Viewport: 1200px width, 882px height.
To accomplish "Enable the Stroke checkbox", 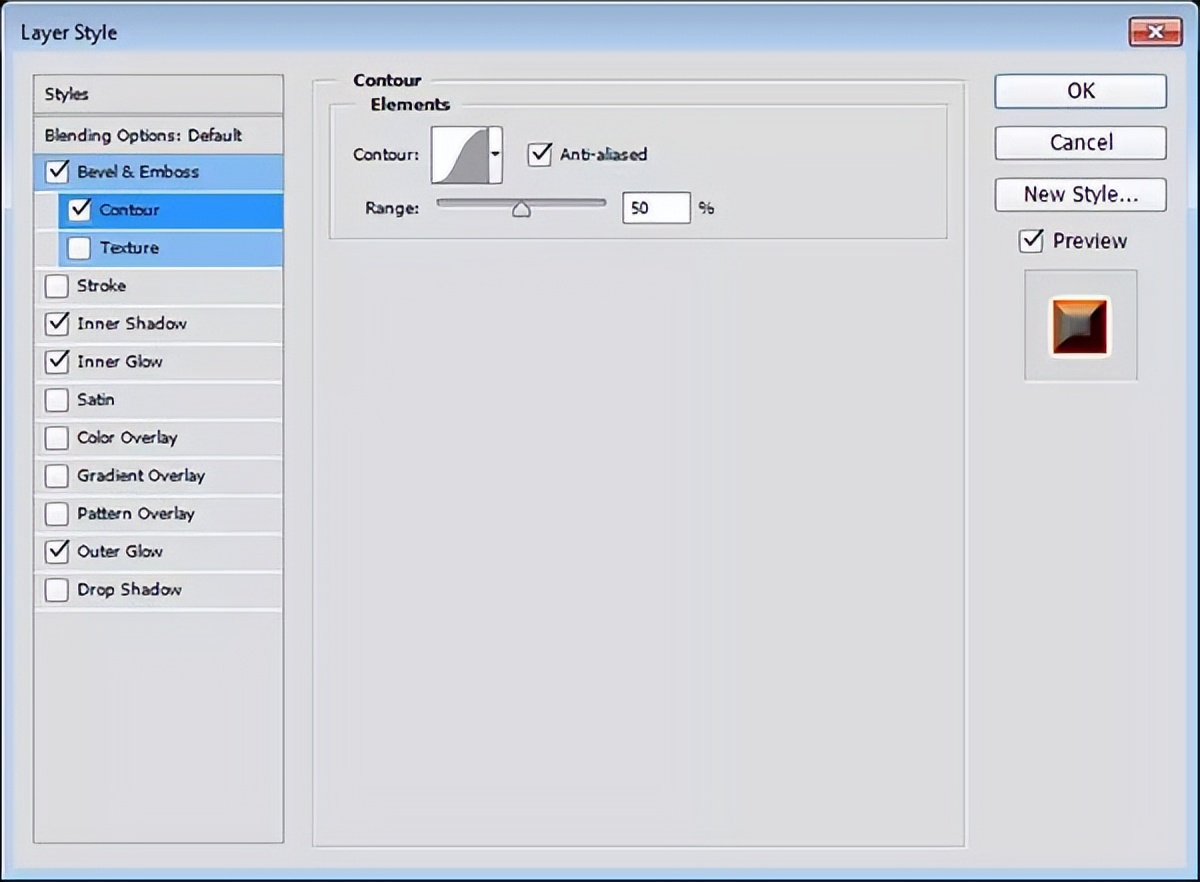I will pyautogui.click(x=57, y=286).
